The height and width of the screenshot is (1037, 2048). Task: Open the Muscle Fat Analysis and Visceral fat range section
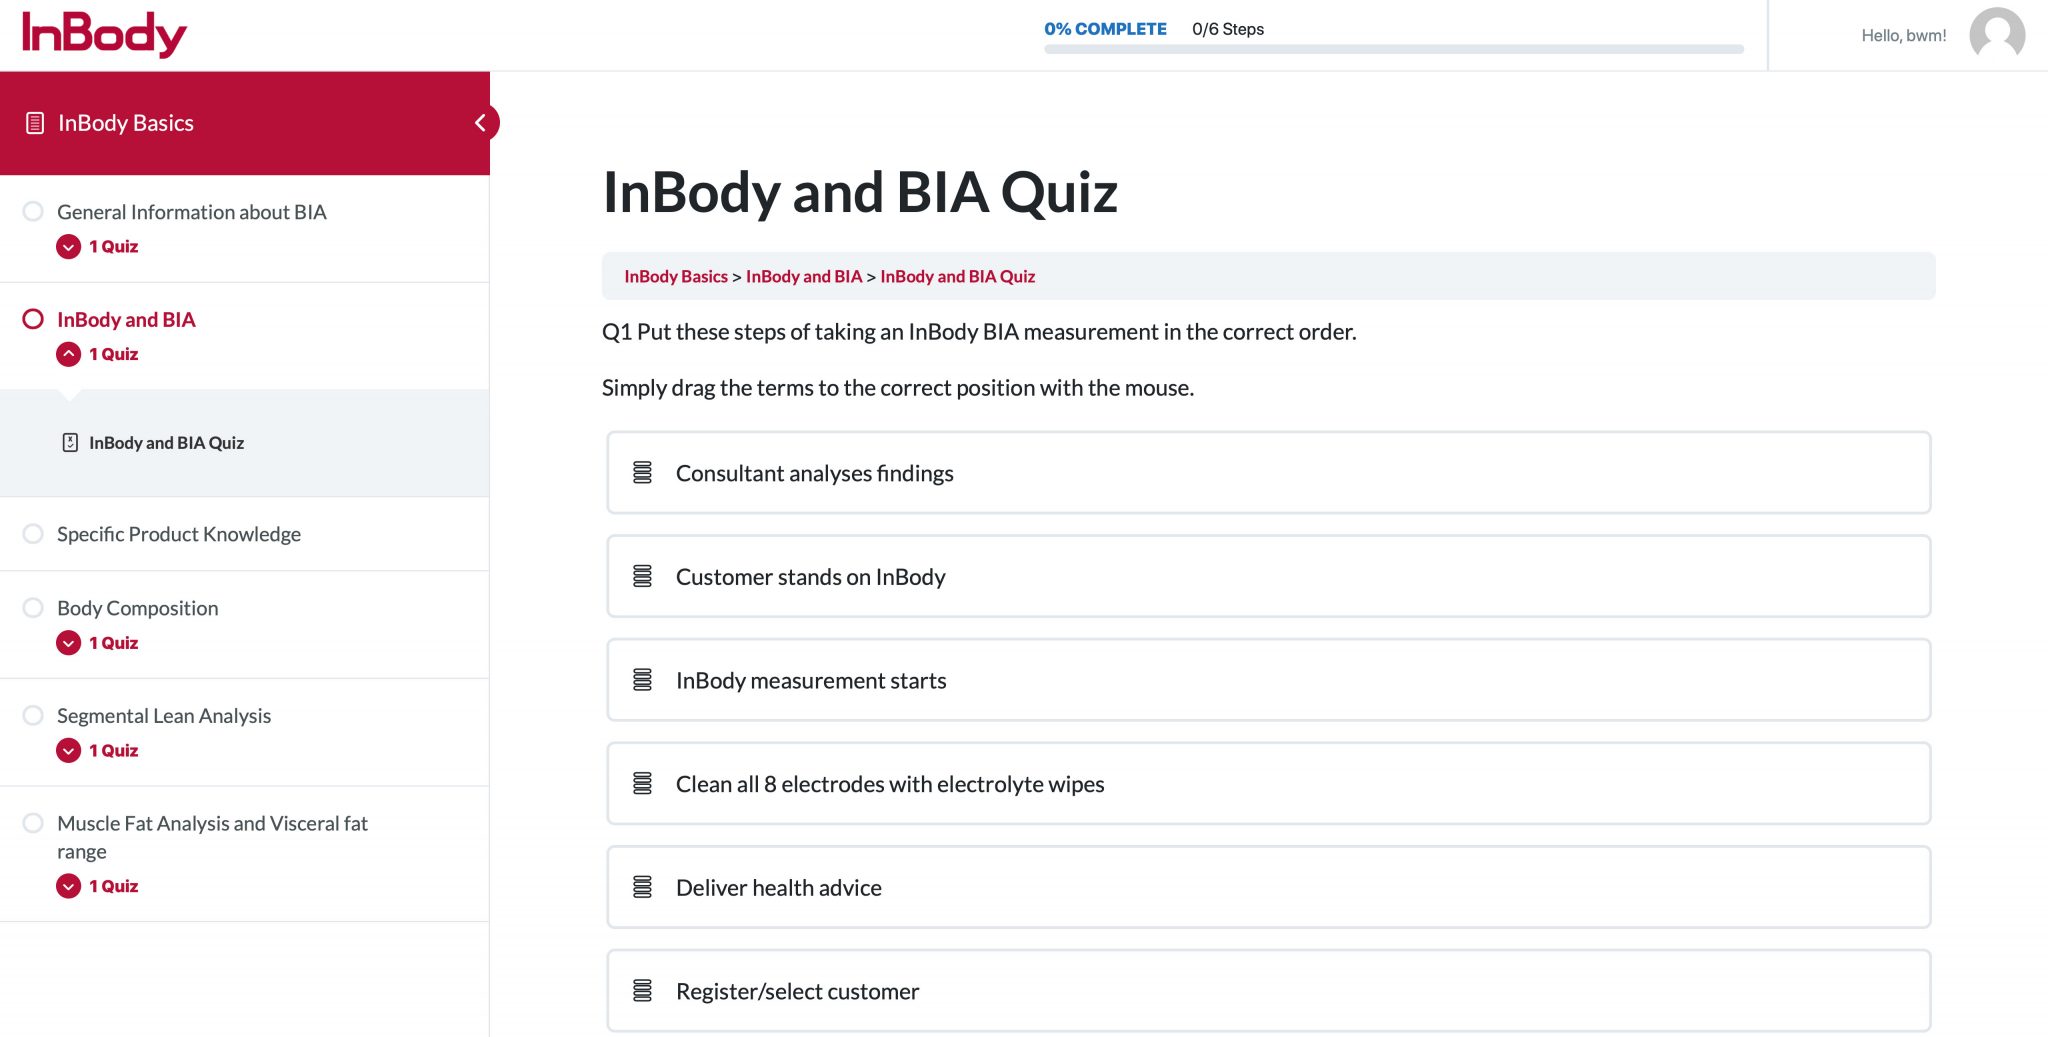coord(212,836)
